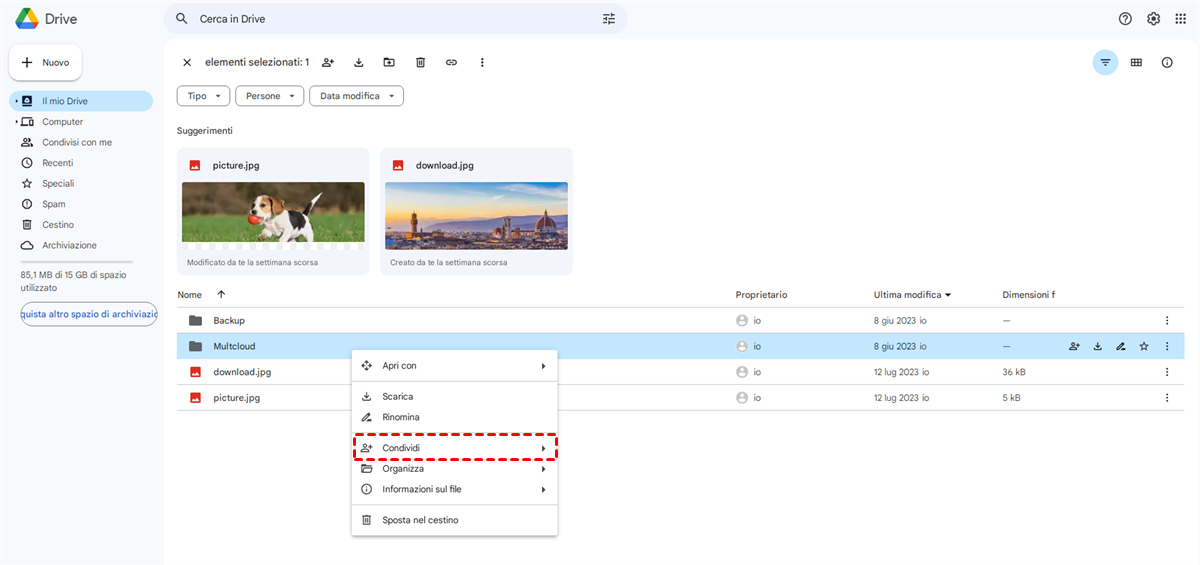The width and height of the screenshot is (1200, 565).
Task: Choose Sposta nel cestino in context menu
Action: [x=454, y=520]
